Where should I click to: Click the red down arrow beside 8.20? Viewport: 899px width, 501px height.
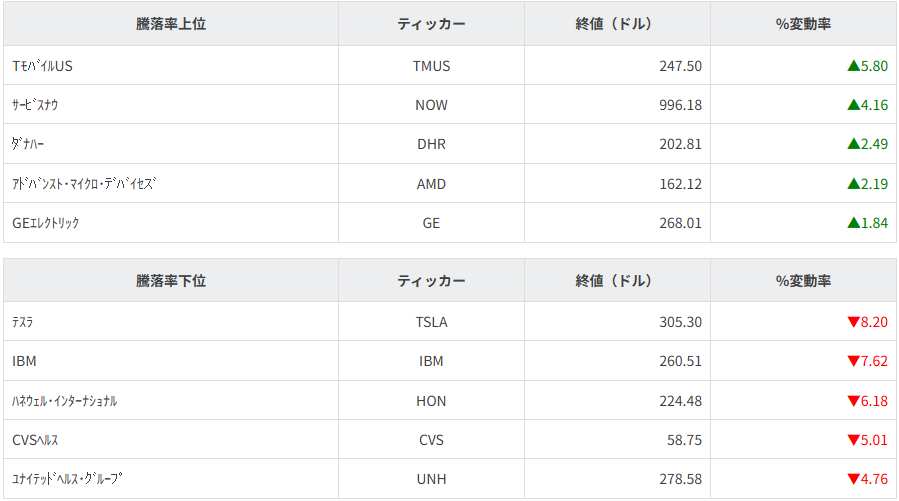pyautogui.click(x=853, y=322)
